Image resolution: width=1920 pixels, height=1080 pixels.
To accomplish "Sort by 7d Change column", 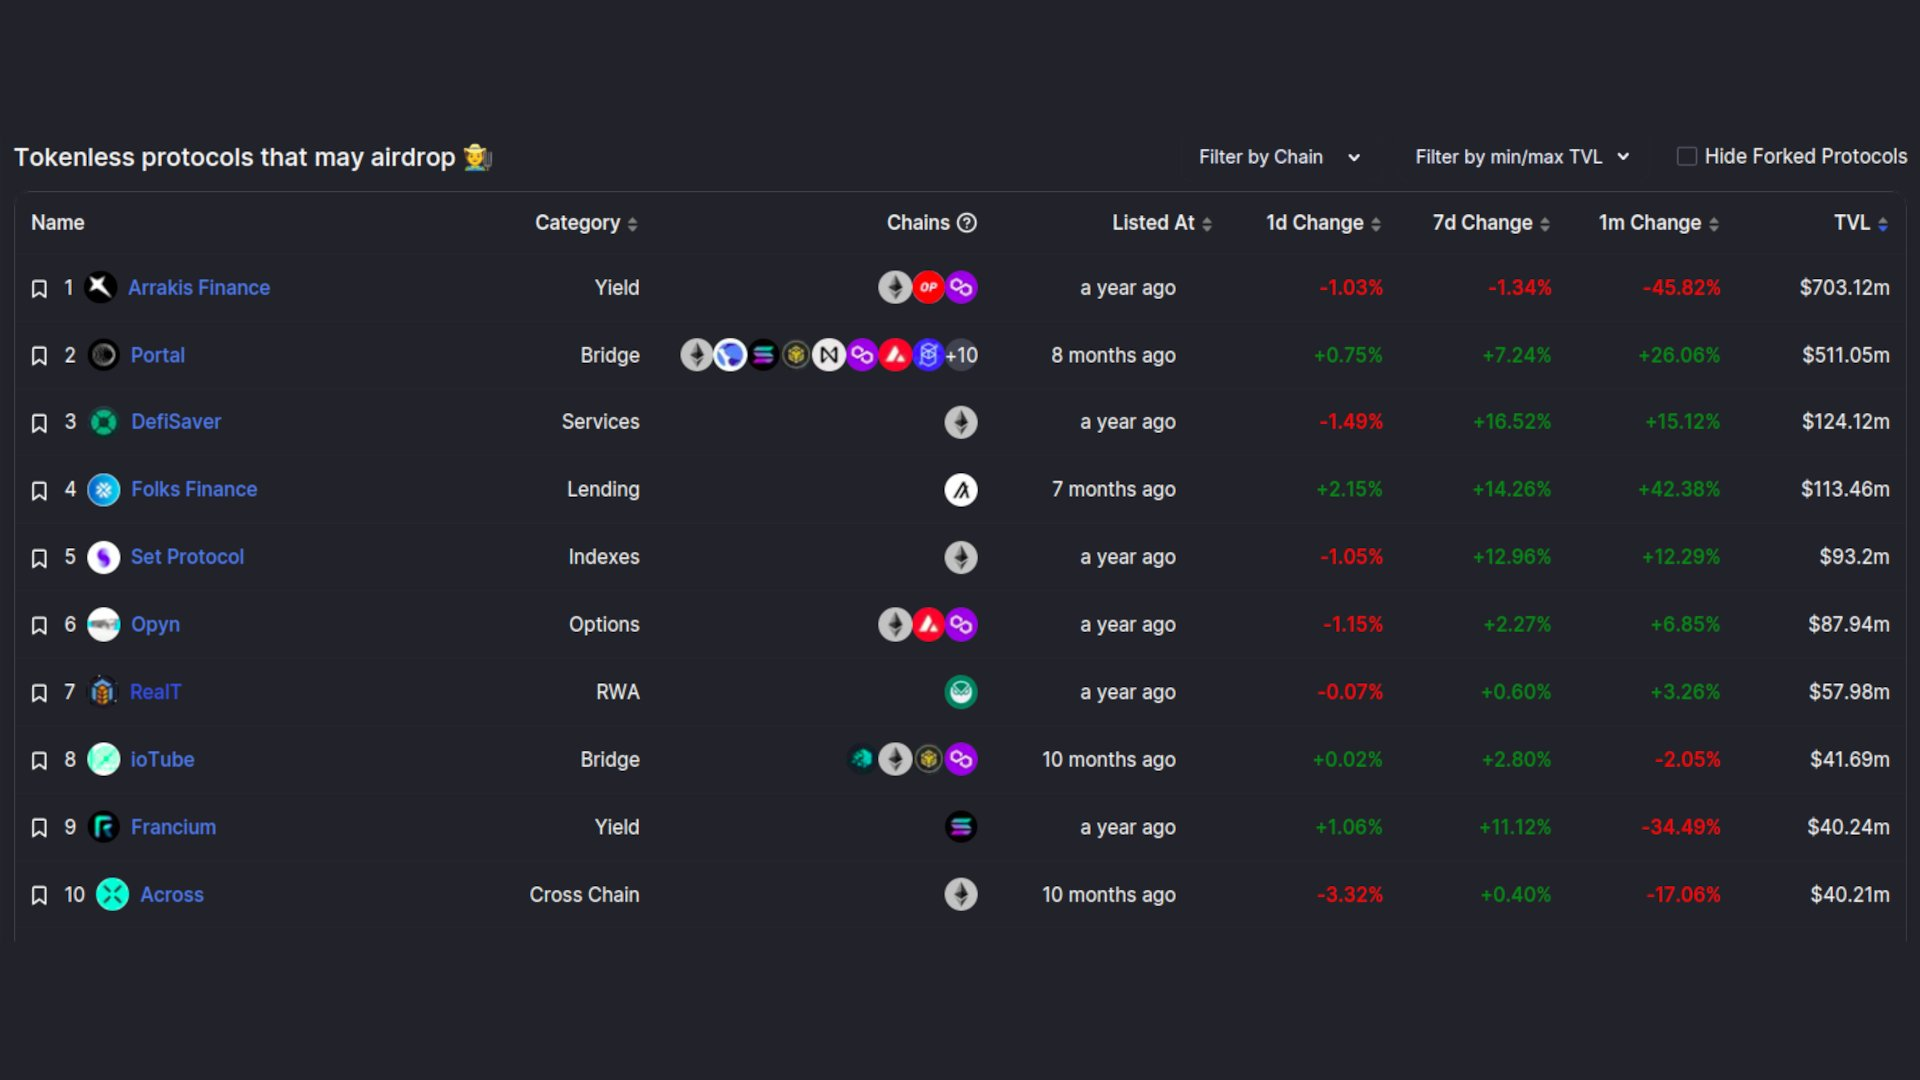I will point(1491,223).
